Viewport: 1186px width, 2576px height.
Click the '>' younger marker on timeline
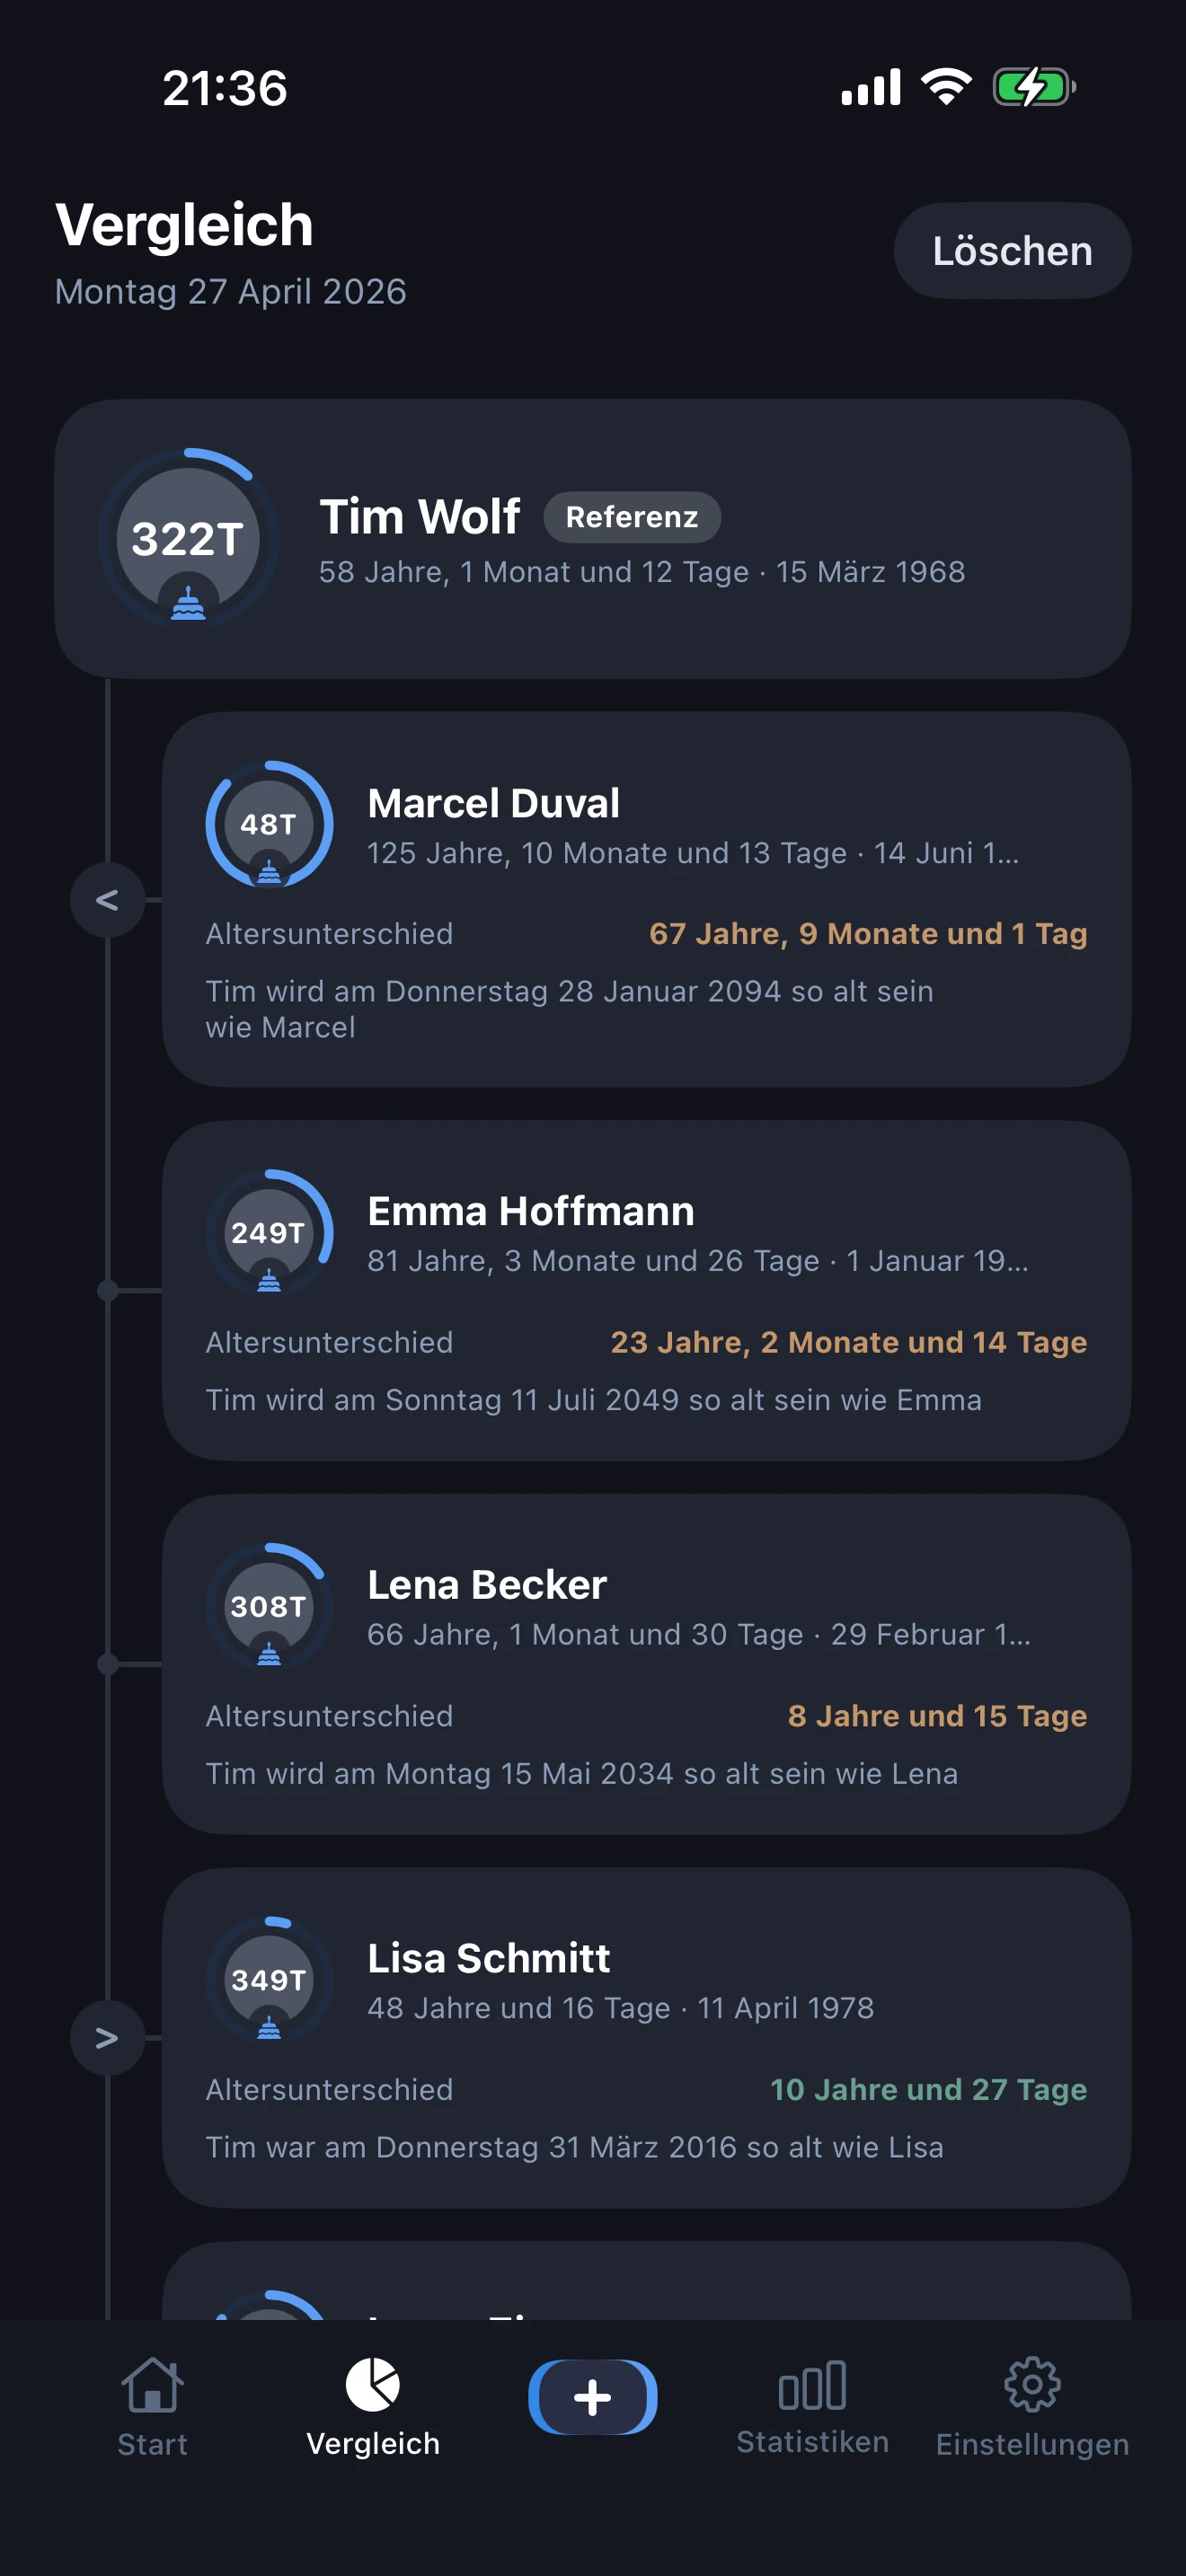point(108,2037)
